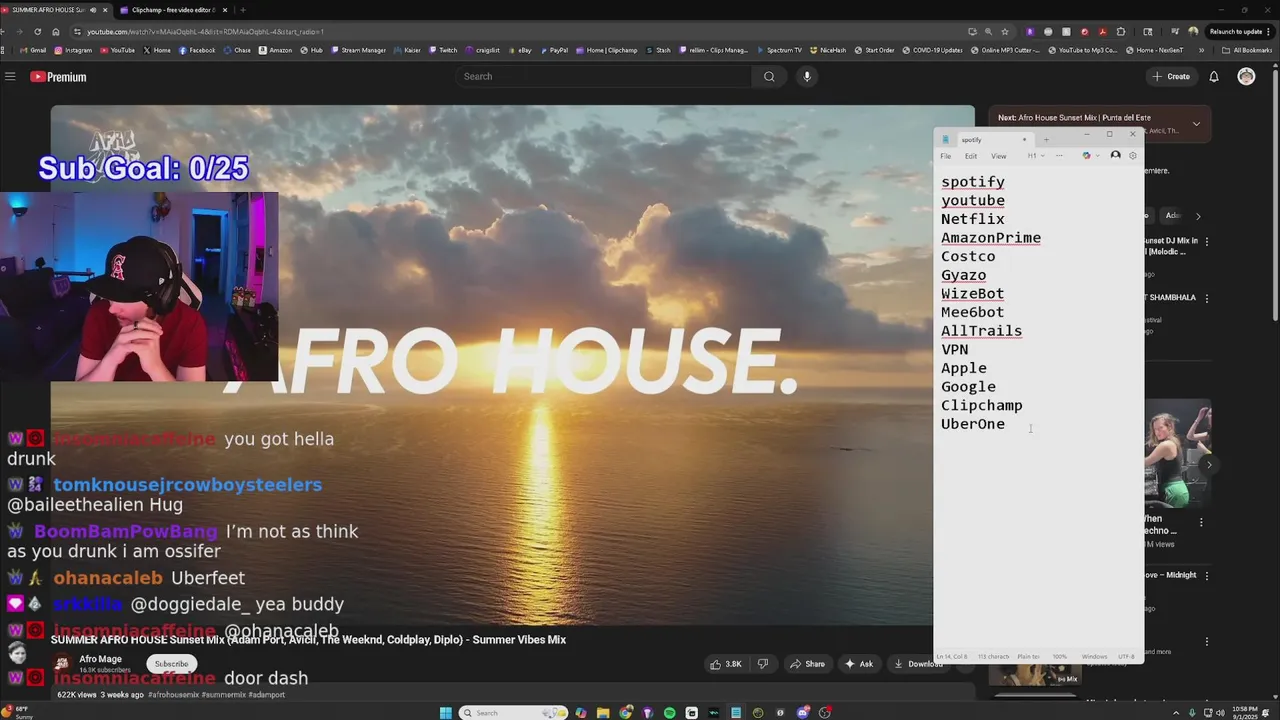Viewport: 1280px width, 720px height.
Task: Subscribe to Afro Mage channel
Action: click(171, 664)
